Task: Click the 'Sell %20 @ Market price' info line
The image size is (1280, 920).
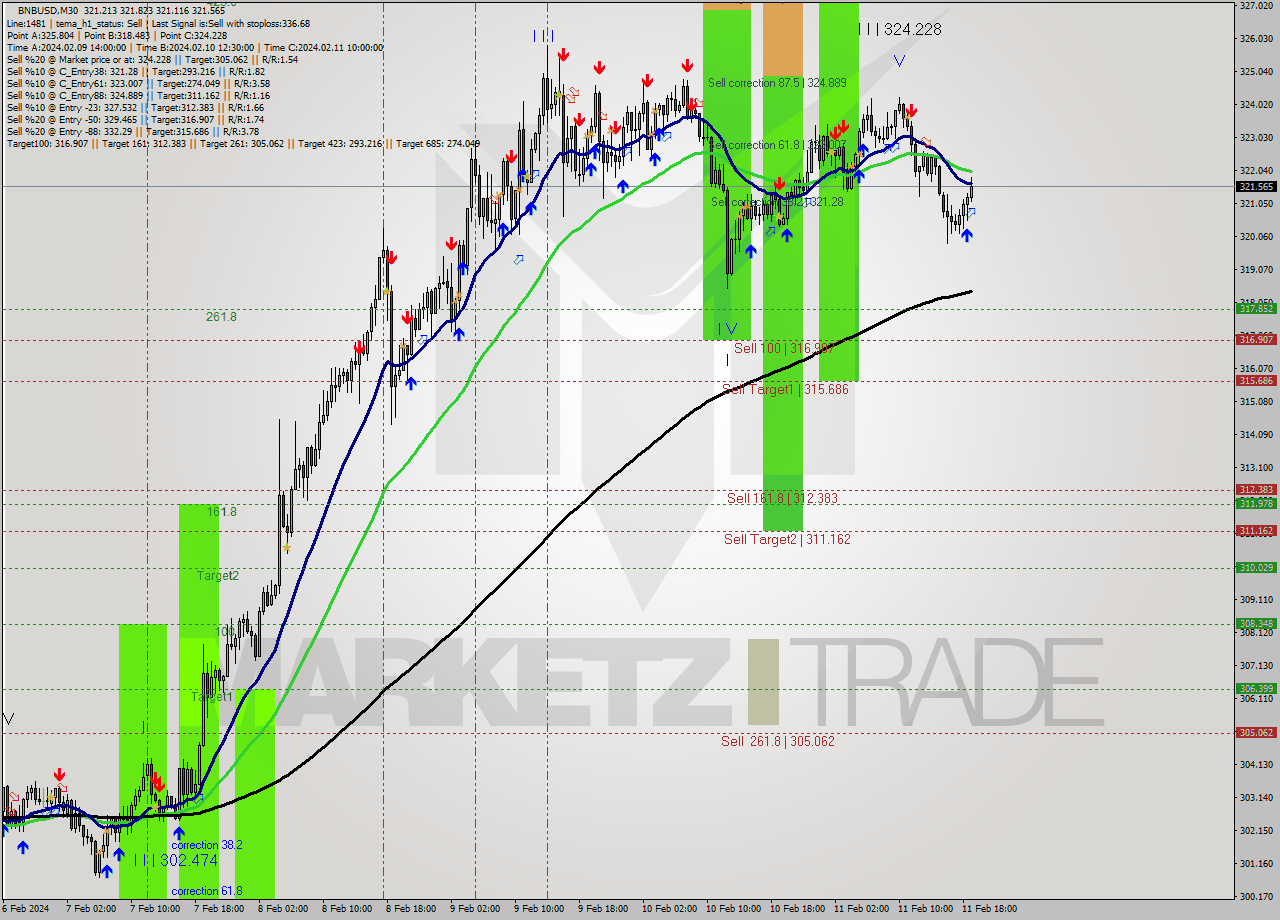Action: [152, 59]
